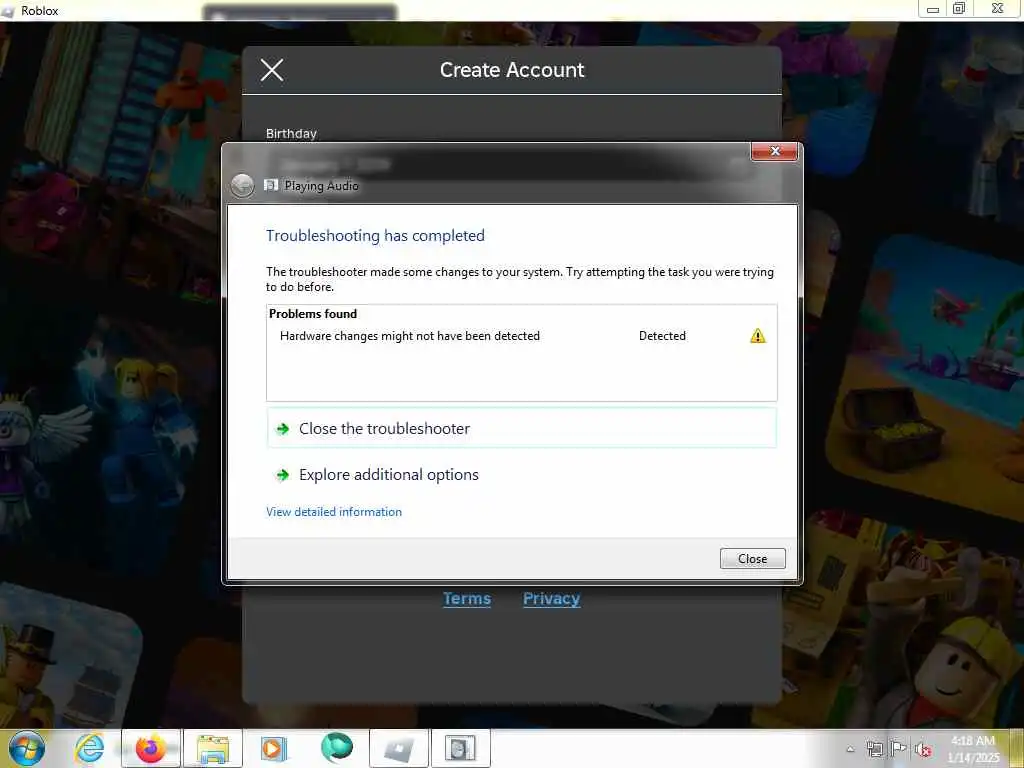Close the Create Account panel with X
Image resolution: width=1024 pixels, height=768 pixels.
[x=272, y=70]
